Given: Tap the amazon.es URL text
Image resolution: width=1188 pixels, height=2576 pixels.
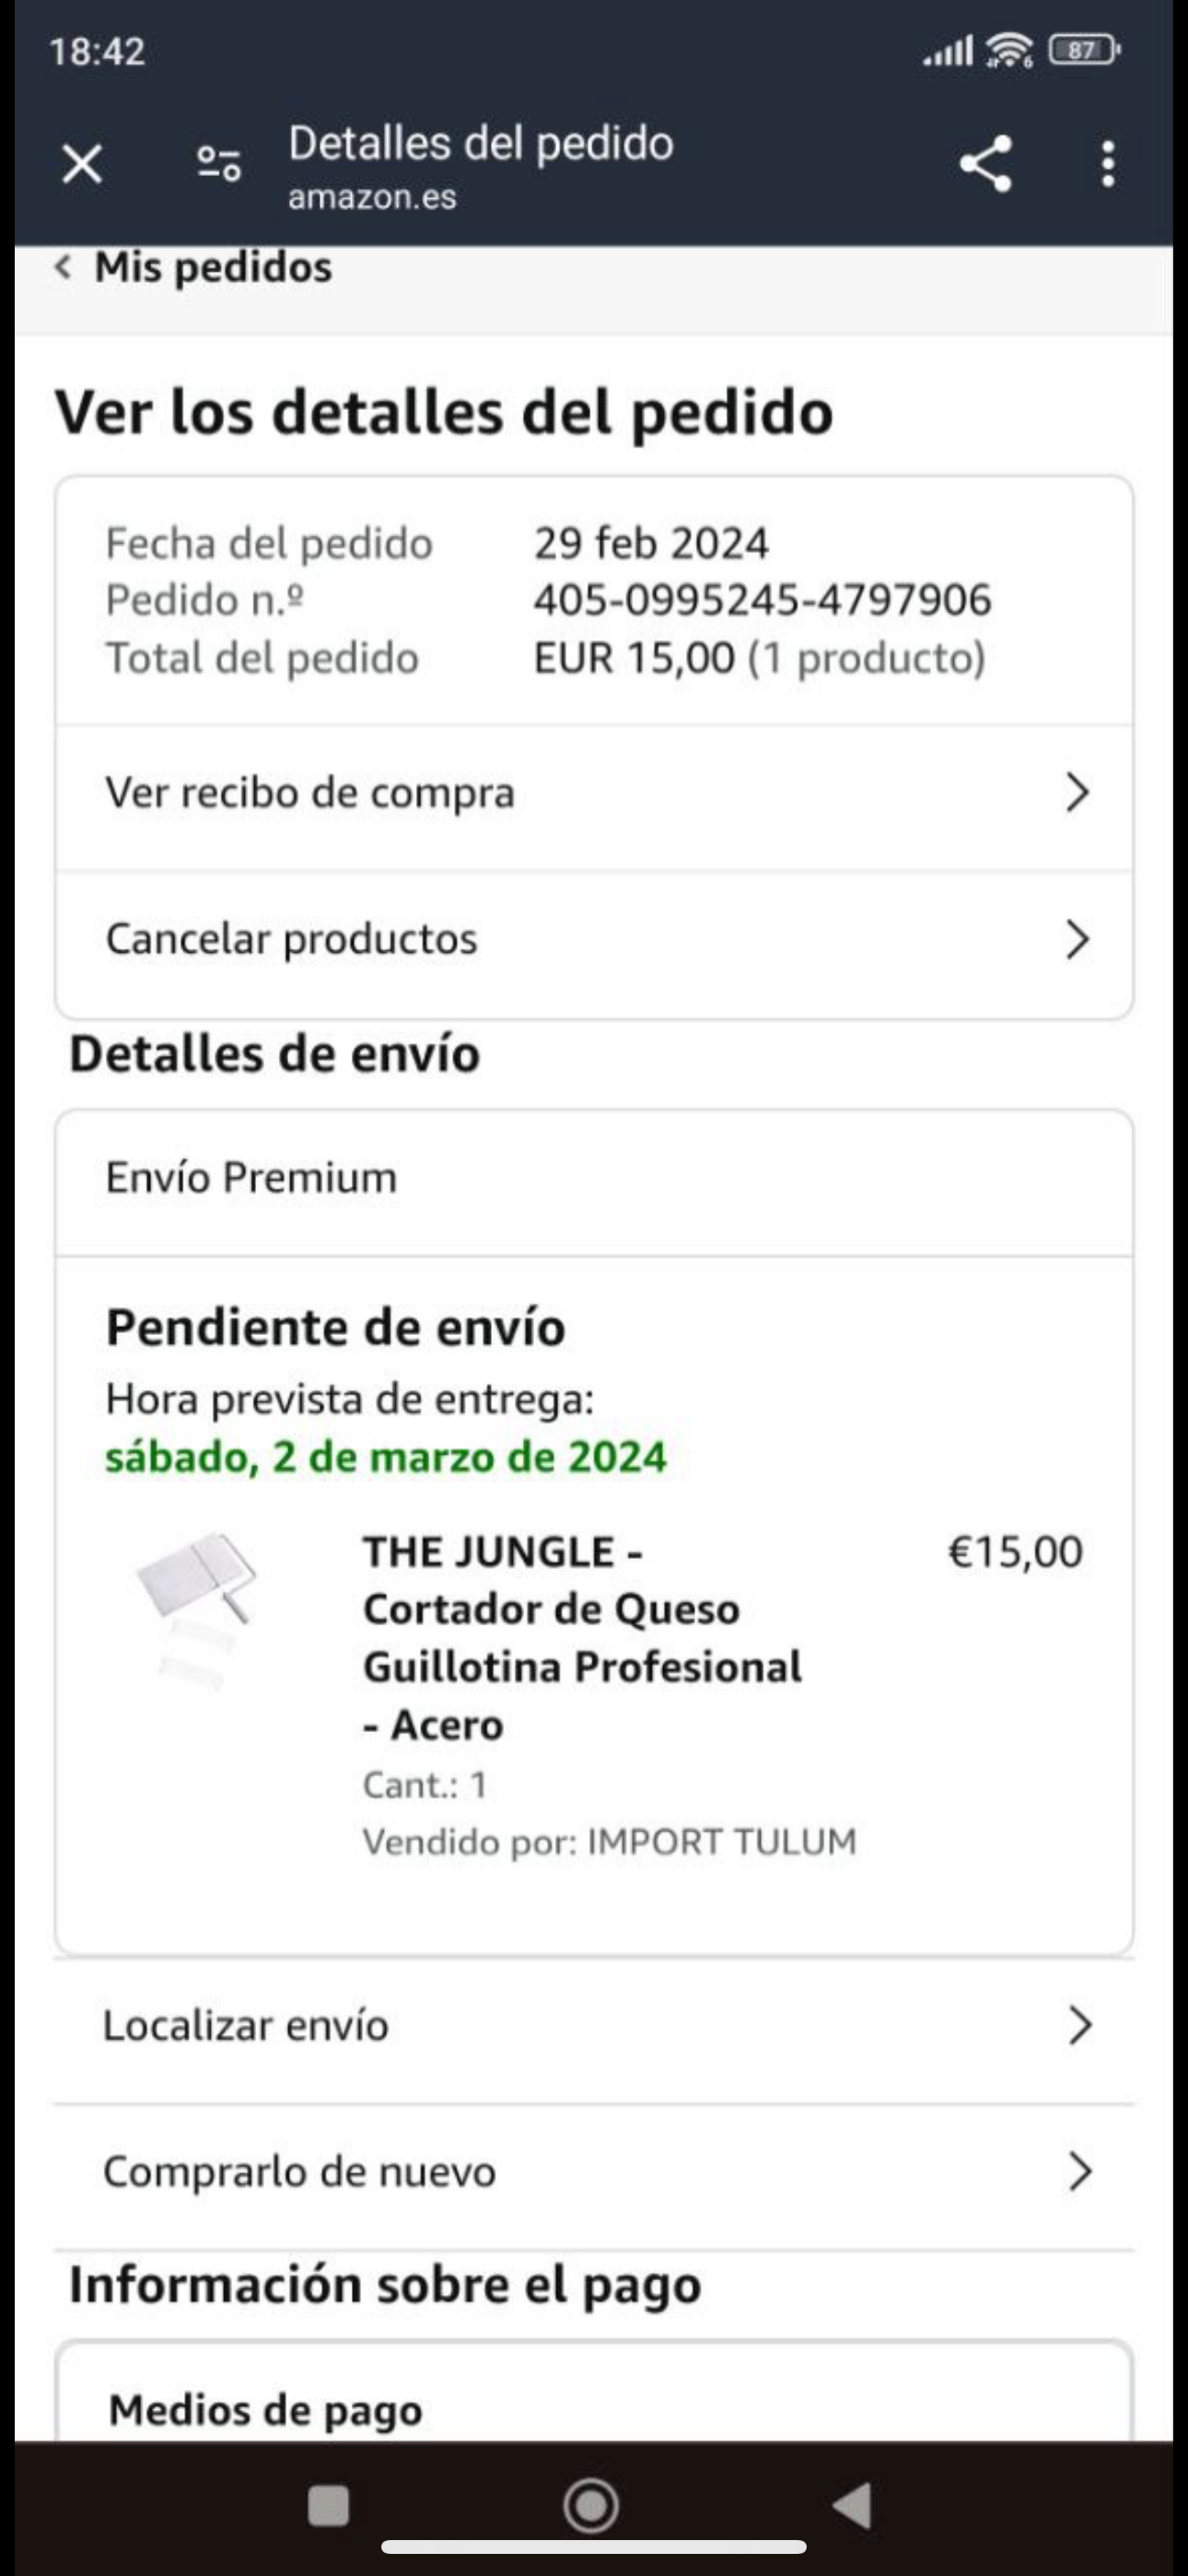Looking at the screenshot, I should pos(372,197).
